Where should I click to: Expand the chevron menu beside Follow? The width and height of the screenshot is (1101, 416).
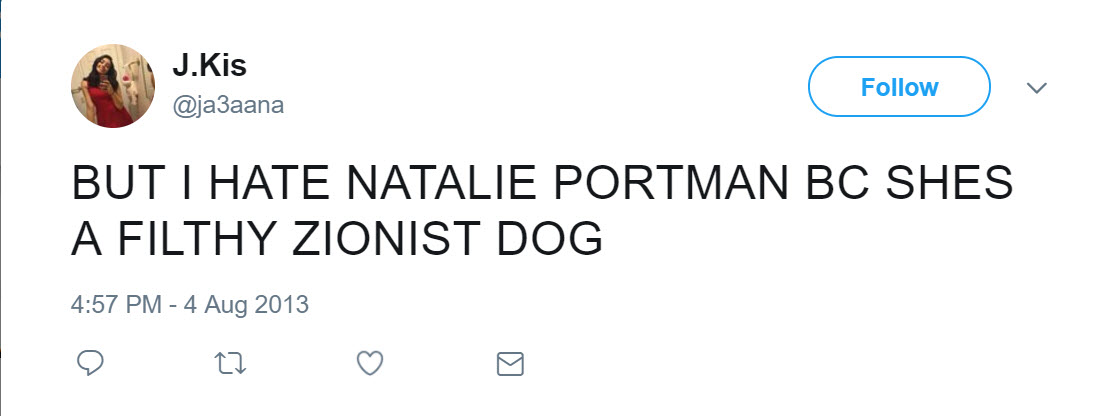click(1037, 88)
